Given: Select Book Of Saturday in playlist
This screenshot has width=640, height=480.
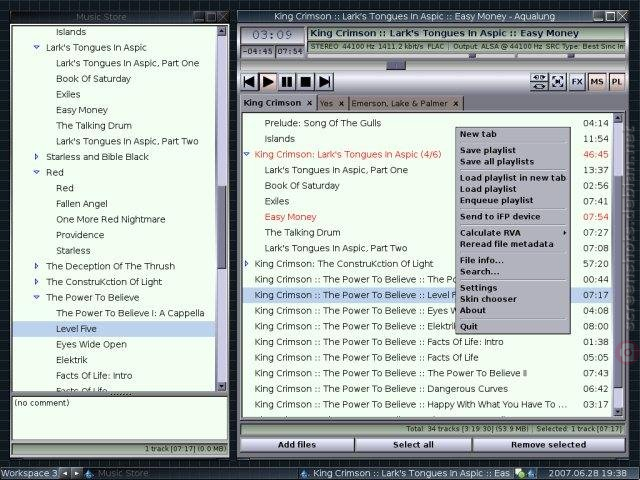Looking at the screenshot, I should [302, 186].
